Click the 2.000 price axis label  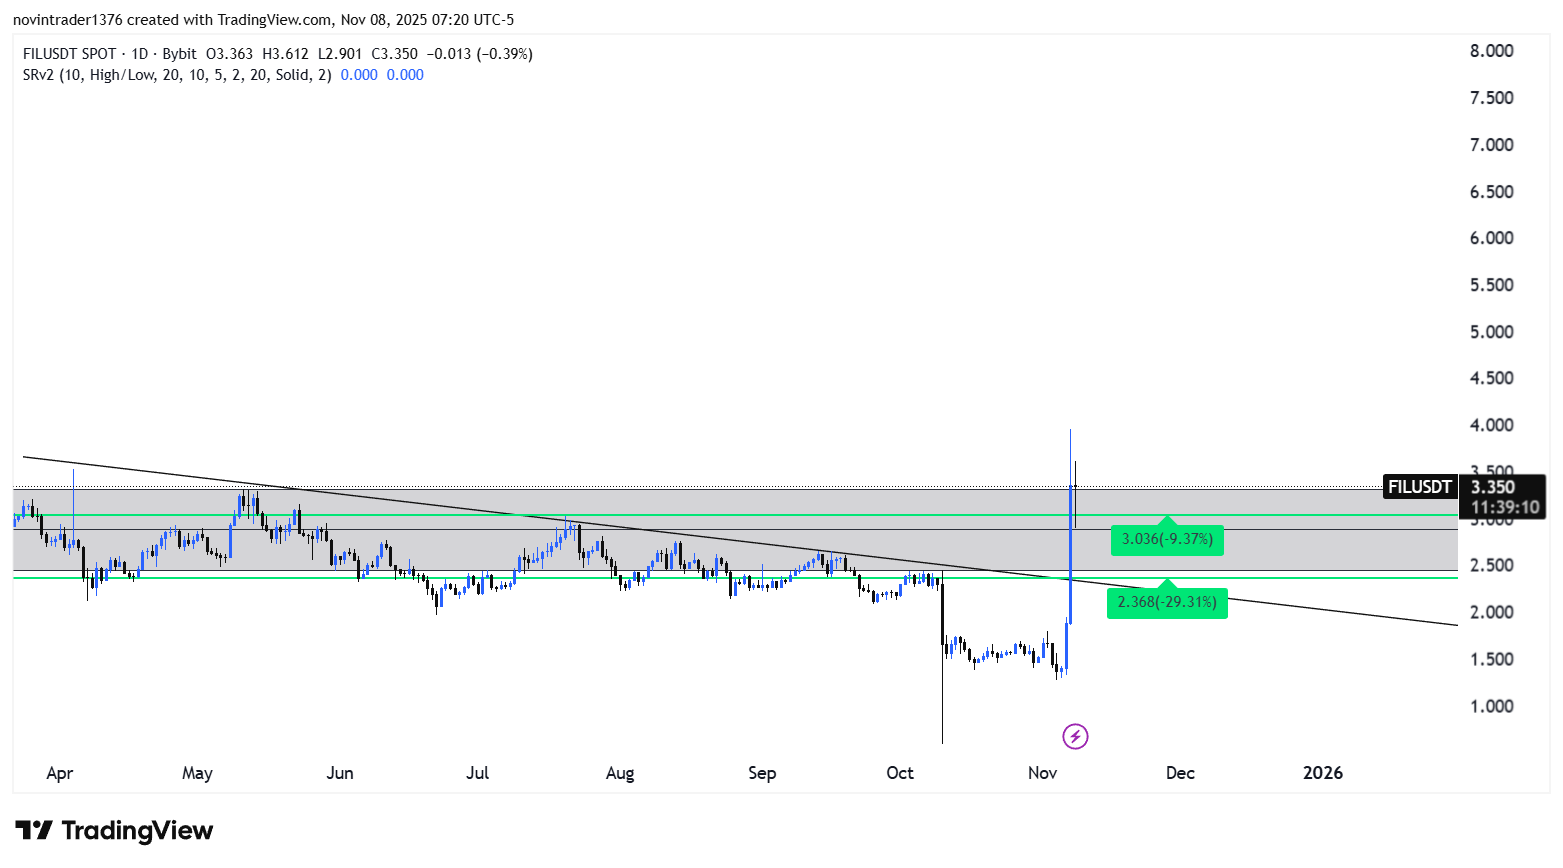(1491, 612)
